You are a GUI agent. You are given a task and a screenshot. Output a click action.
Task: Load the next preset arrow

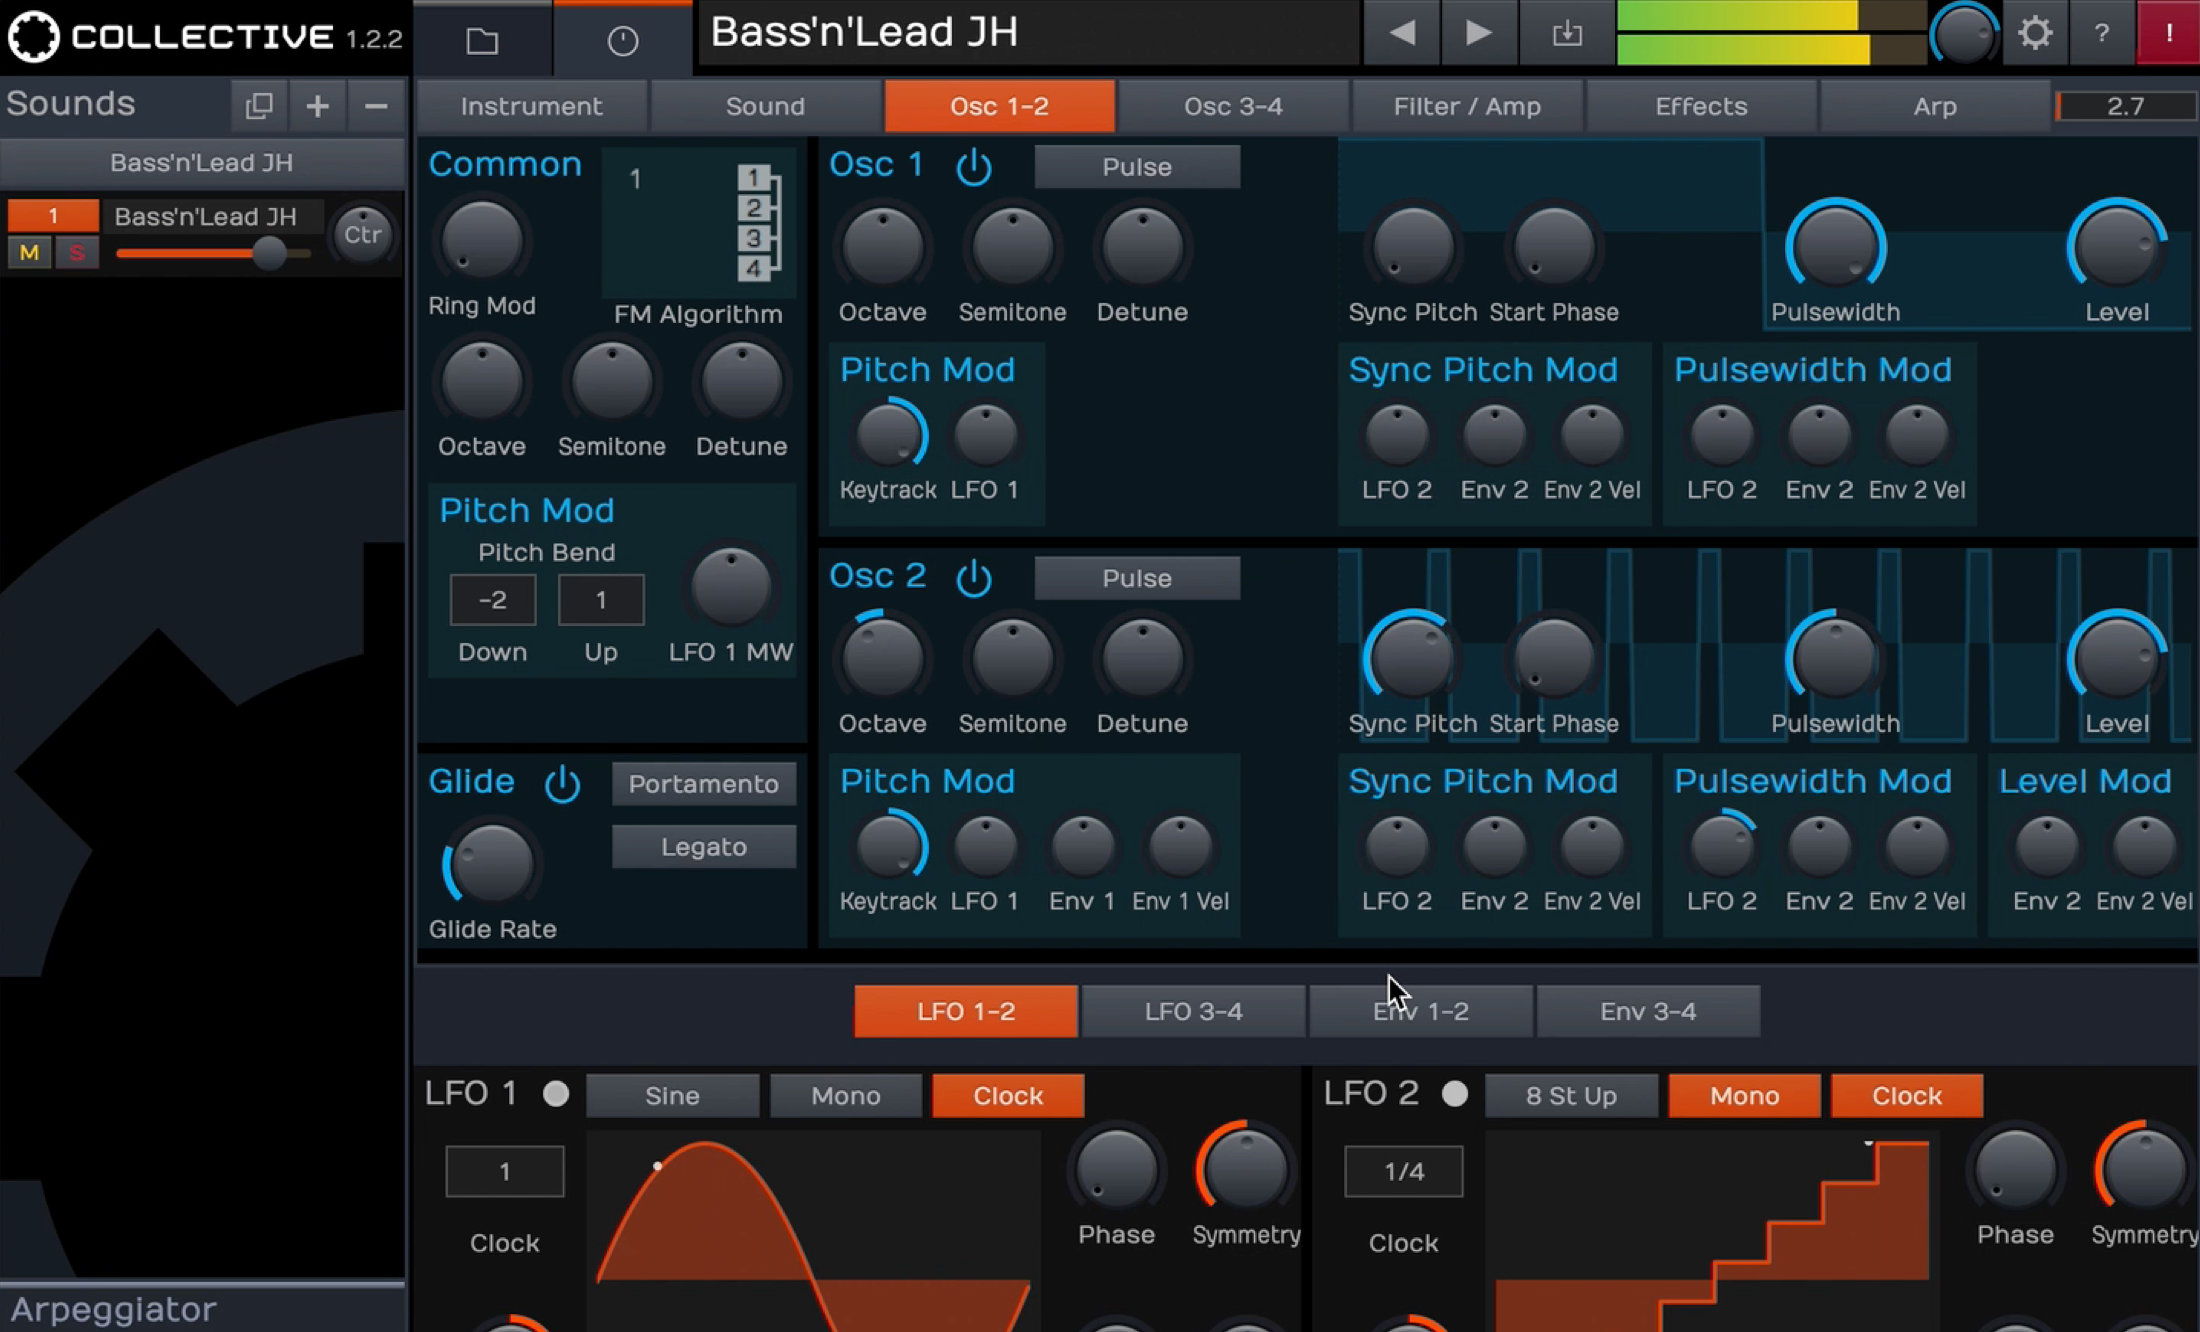click(1478, 33)
